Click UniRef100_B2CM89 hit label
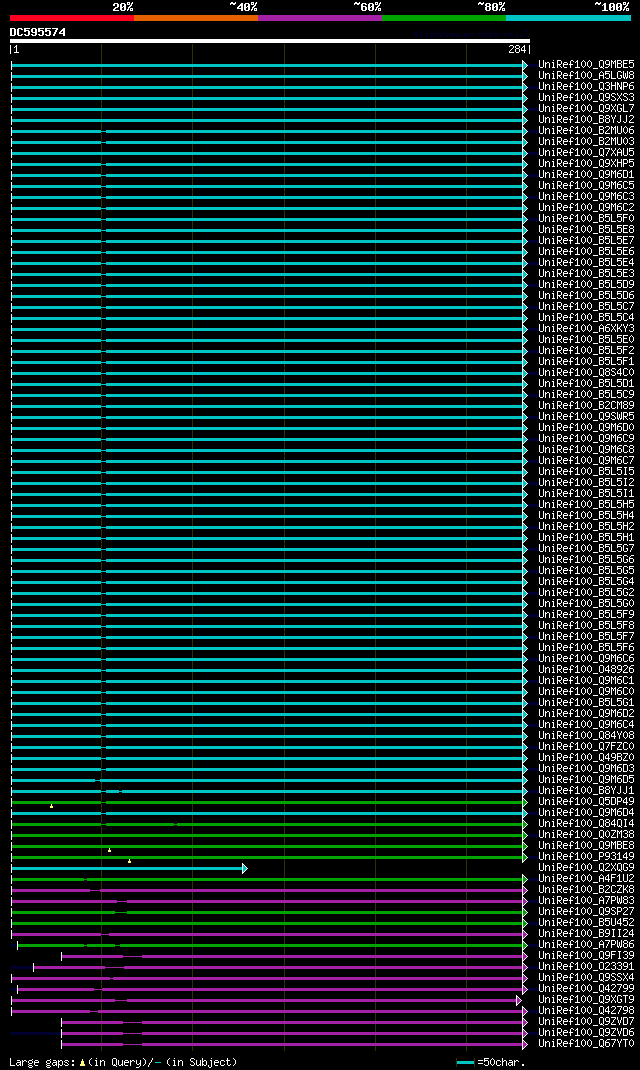The width and height of the screenshot is (640, 1070). point(586,405)
